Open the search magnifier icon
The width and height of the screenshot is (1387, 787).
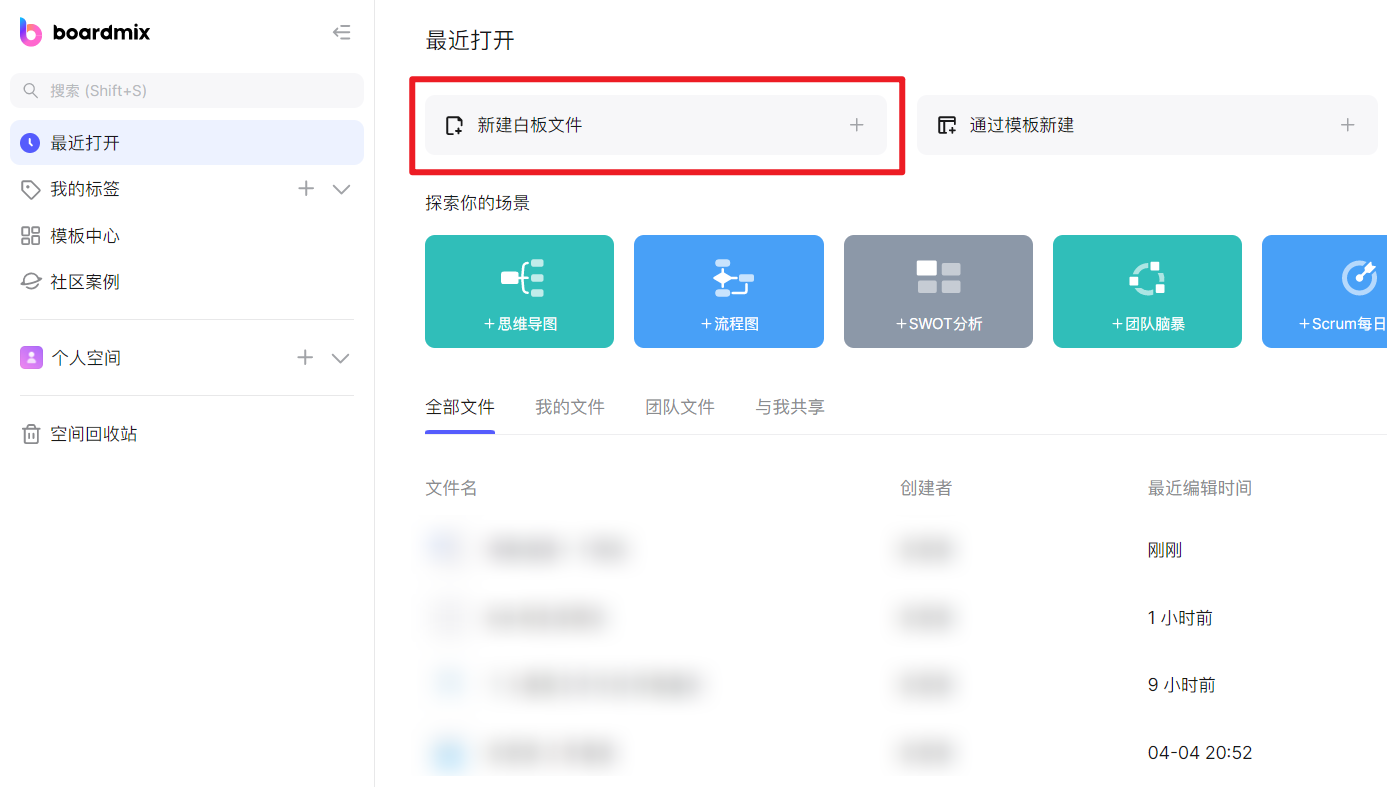(30, 90)
